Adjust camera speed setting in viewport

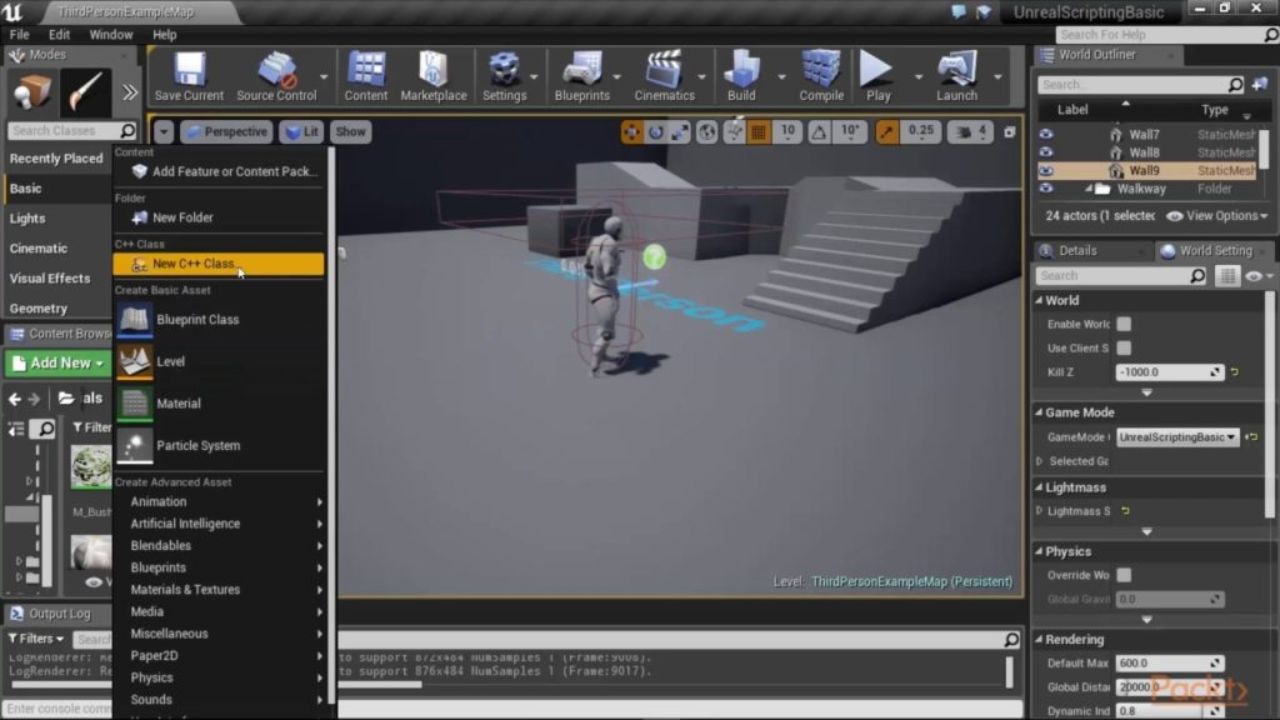(969, 131)
